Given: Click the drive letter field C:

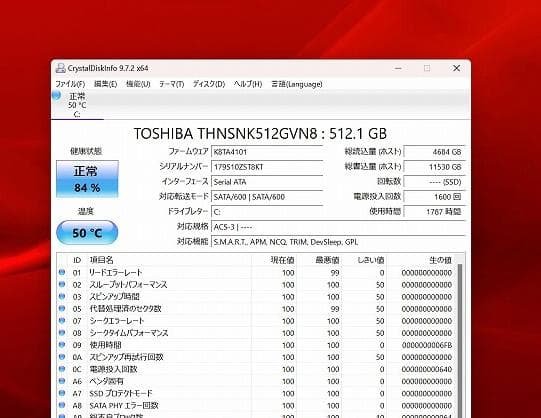Looking at the screenshot, I should click(x=267, y=212).
